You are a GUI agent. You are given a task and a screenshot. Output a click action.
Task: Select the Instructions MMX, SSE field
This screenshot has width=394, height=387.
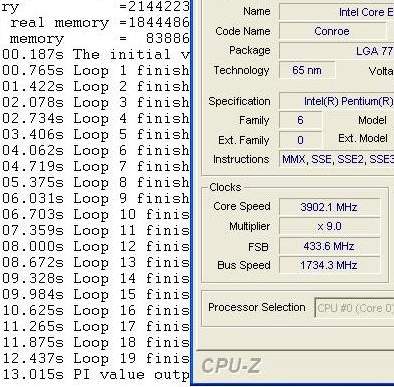point(337,159)
